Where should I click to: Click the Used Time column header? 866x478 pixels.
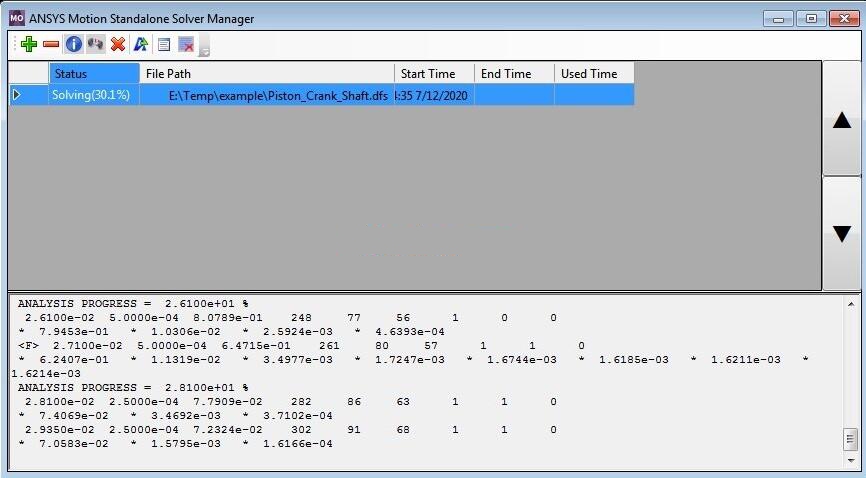(x=594, y=74)
